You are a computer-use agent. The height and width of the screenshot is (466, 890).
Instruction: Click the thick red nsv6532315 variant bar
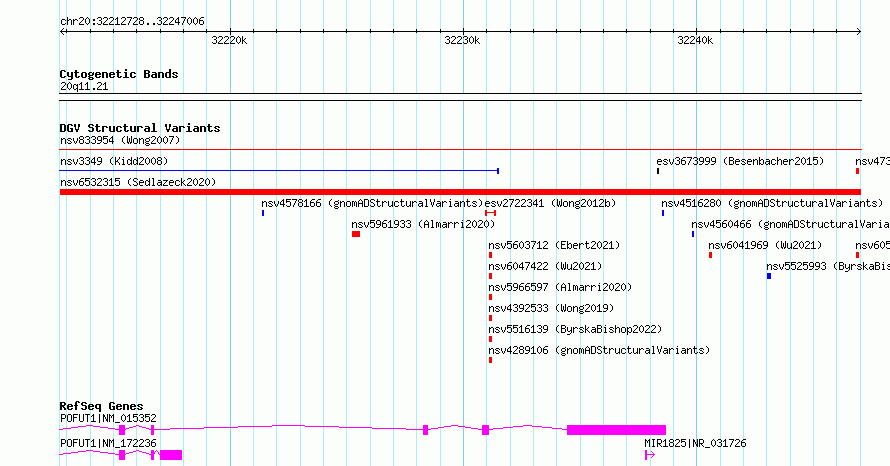[460, 192]
